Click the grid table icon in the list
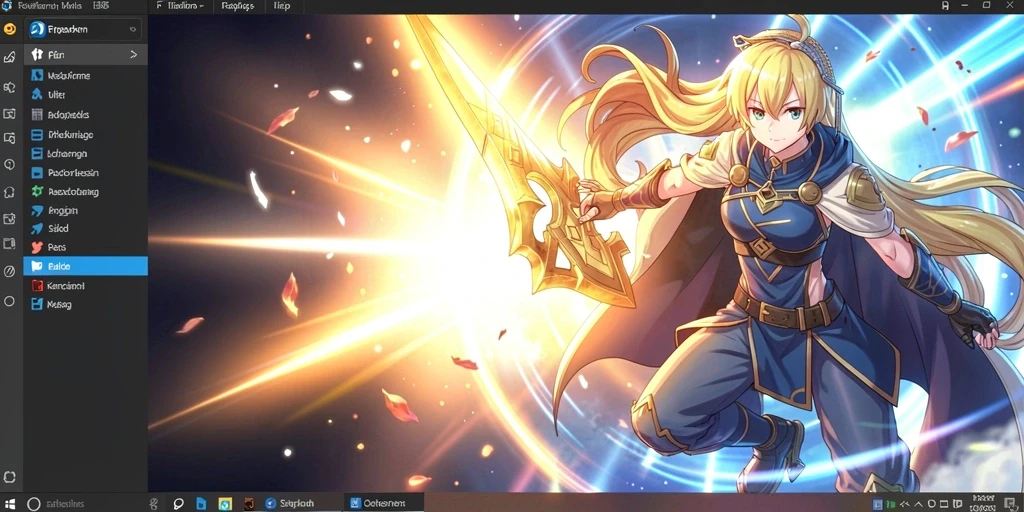 click(x=37, y=115)
